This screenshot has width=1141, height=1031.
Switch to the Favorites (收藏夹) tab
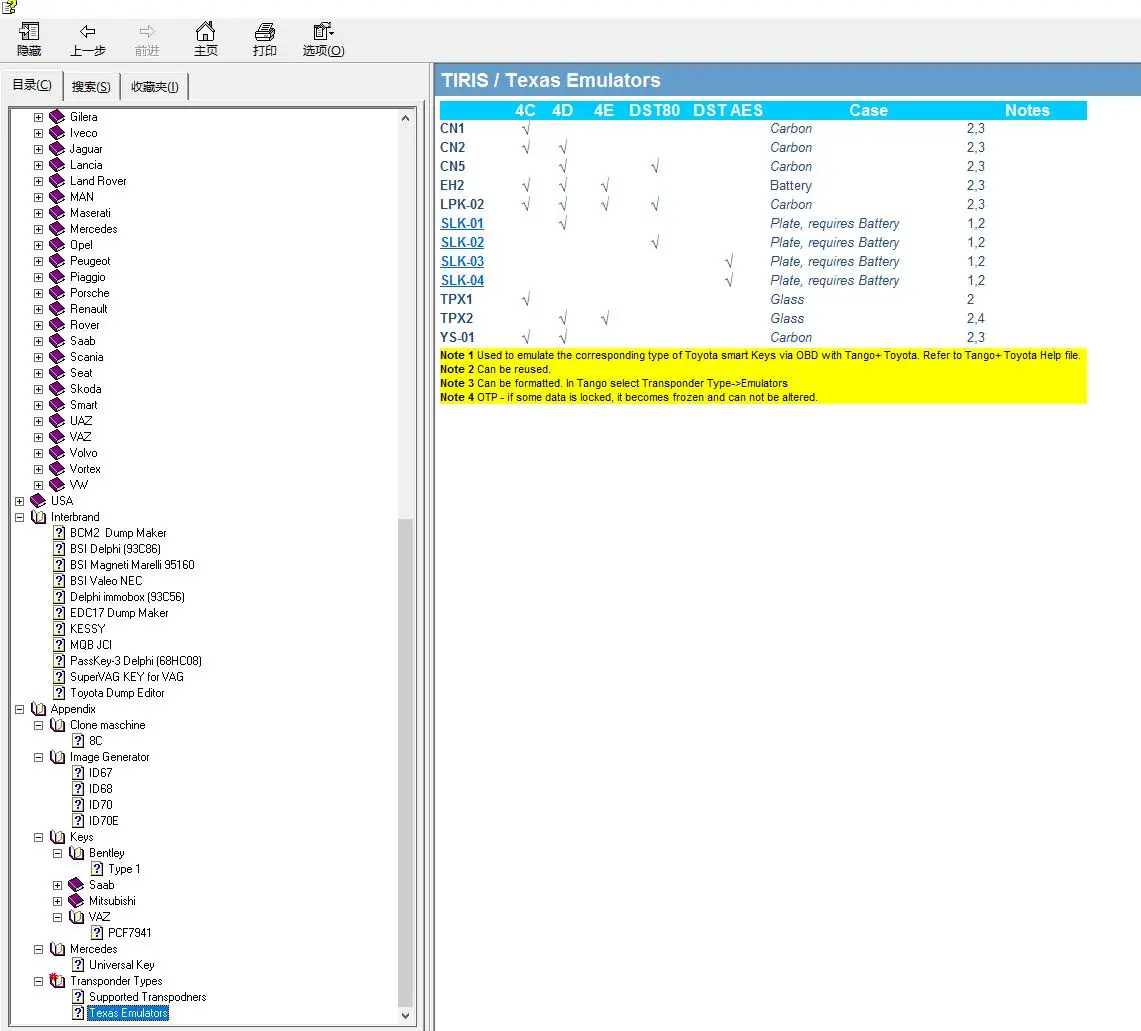point(155,87)
